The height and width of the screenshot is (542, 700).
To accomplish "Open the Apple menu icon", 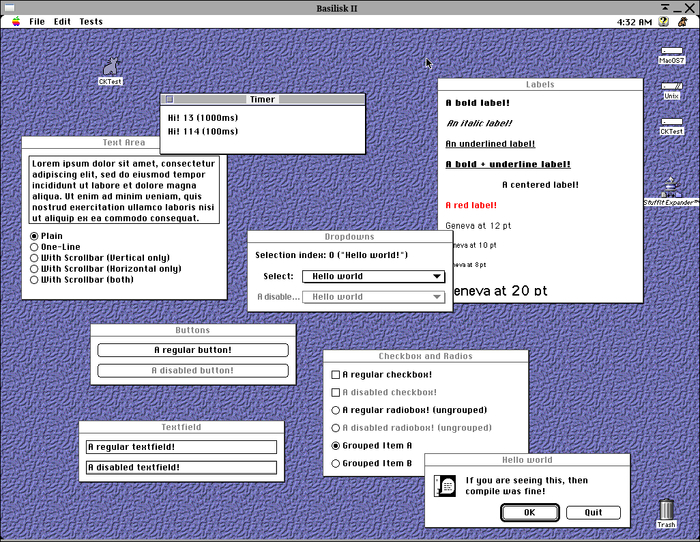I will (16, 21).
